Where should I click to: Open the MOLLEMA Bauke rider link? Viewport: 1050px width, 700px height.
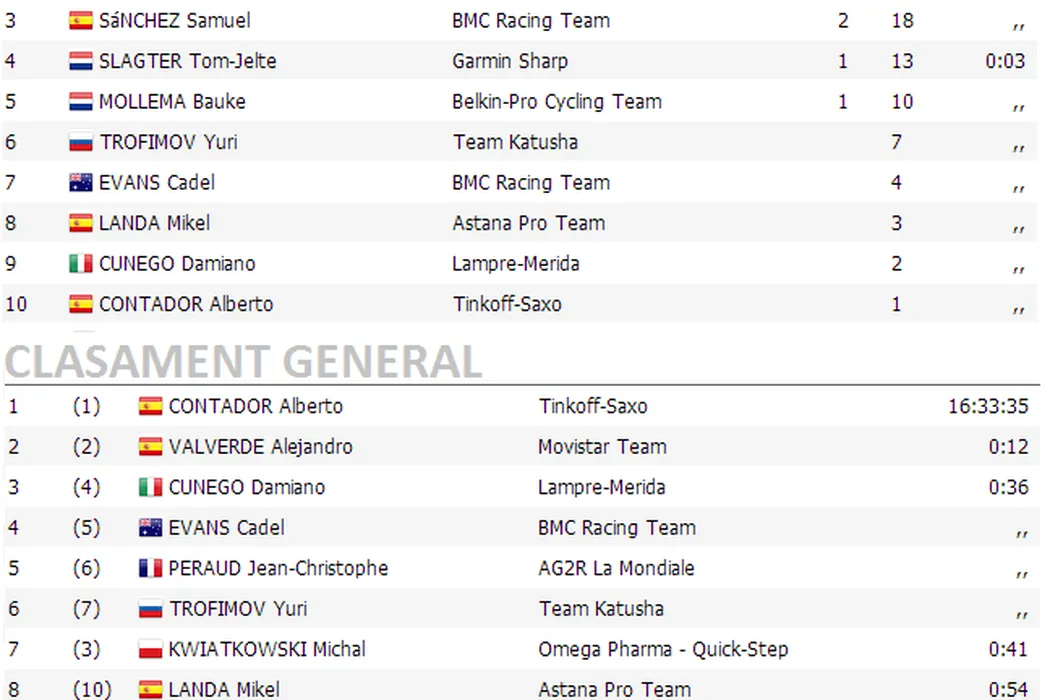click(172, 102)
